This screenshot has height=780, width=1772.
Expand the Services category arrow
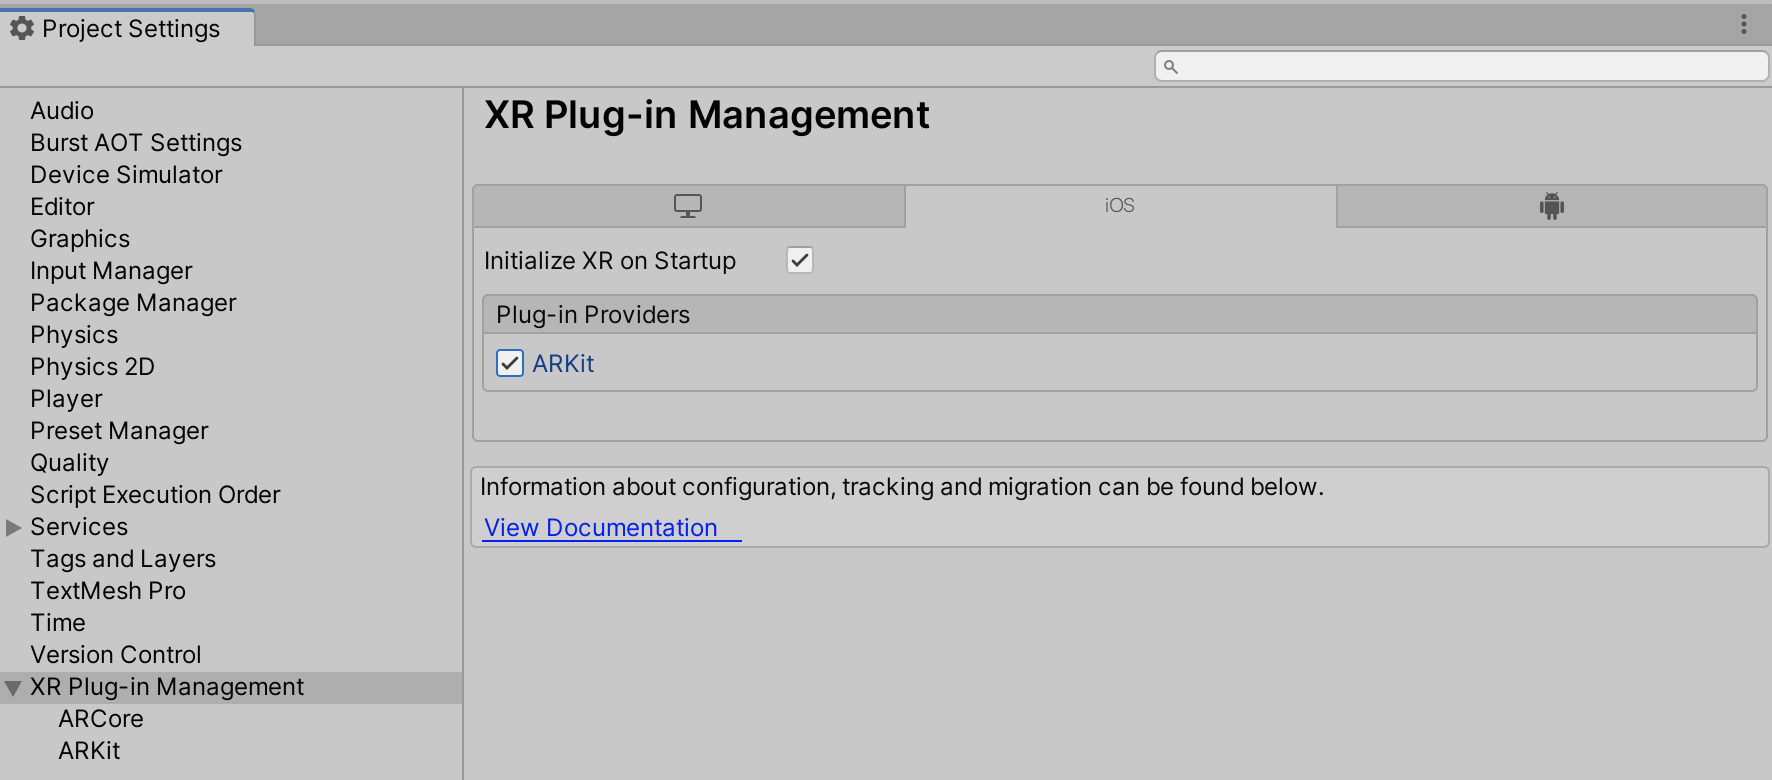[x=13, y=527]
